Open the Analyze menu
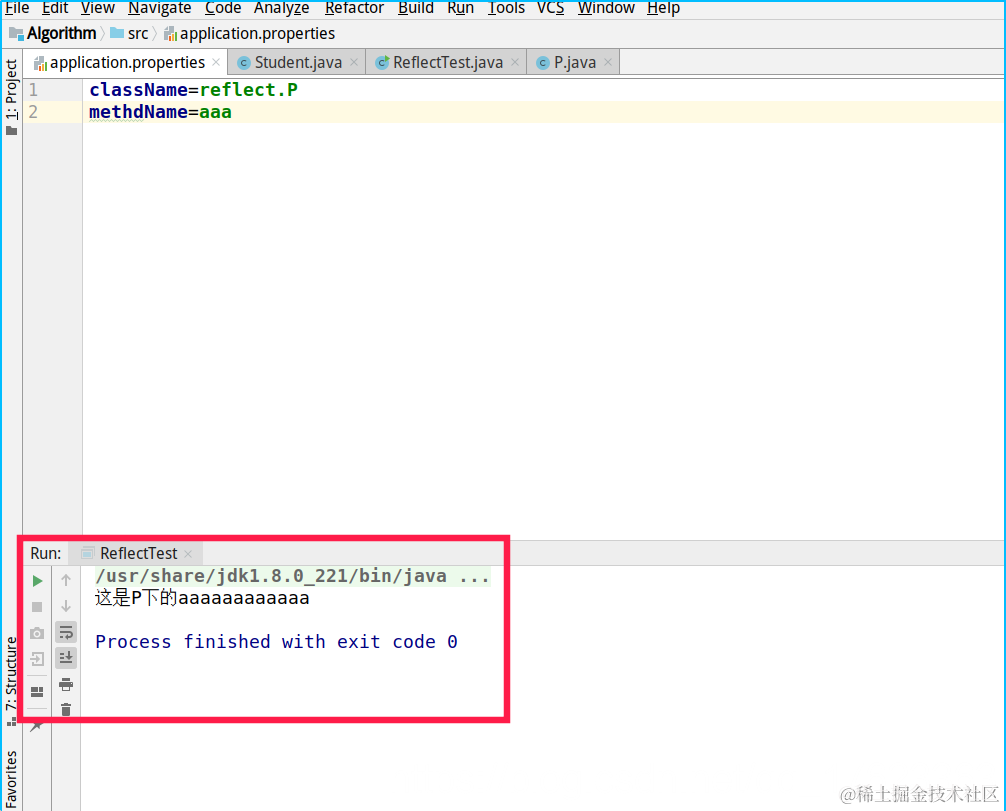The height and width of the screenshot is (811, 1006). 281,8
